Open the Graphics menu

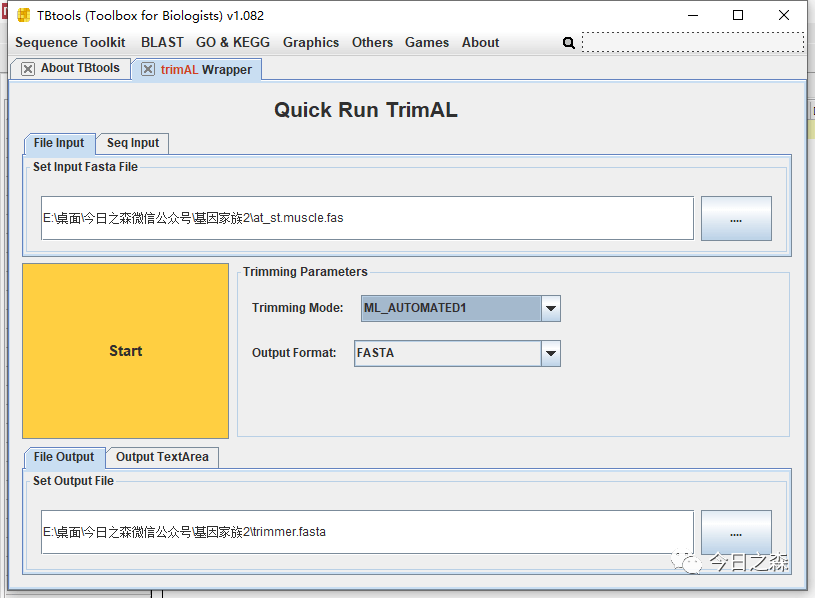click(311, 43)
